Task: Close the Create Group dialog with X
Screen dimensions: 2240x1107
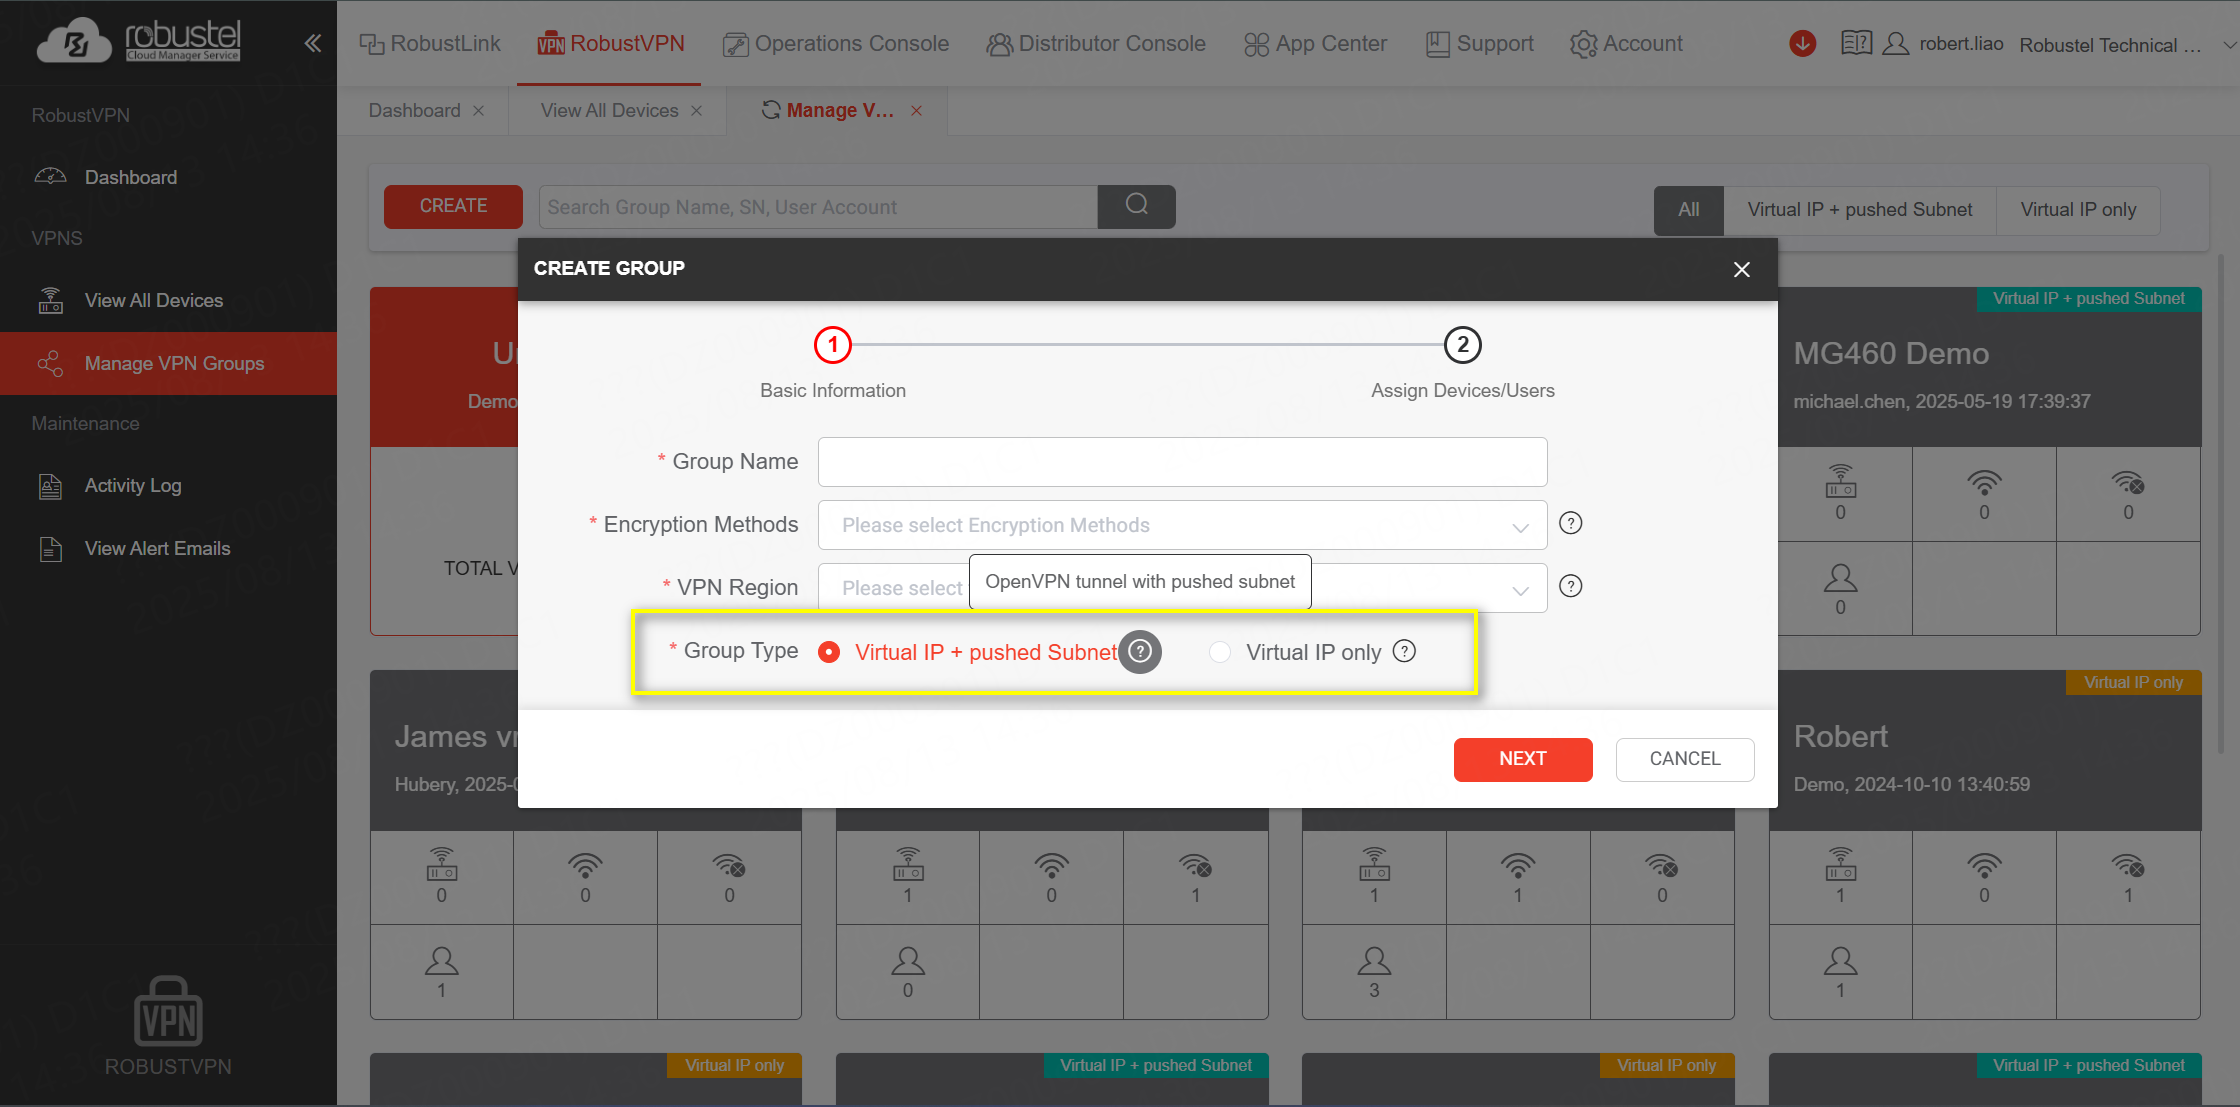Action: coord(1742,269)
